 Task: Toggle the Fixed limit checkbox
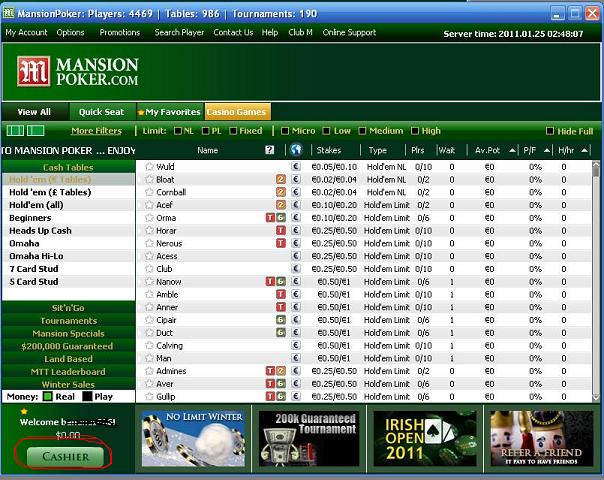tap(233, 131)
